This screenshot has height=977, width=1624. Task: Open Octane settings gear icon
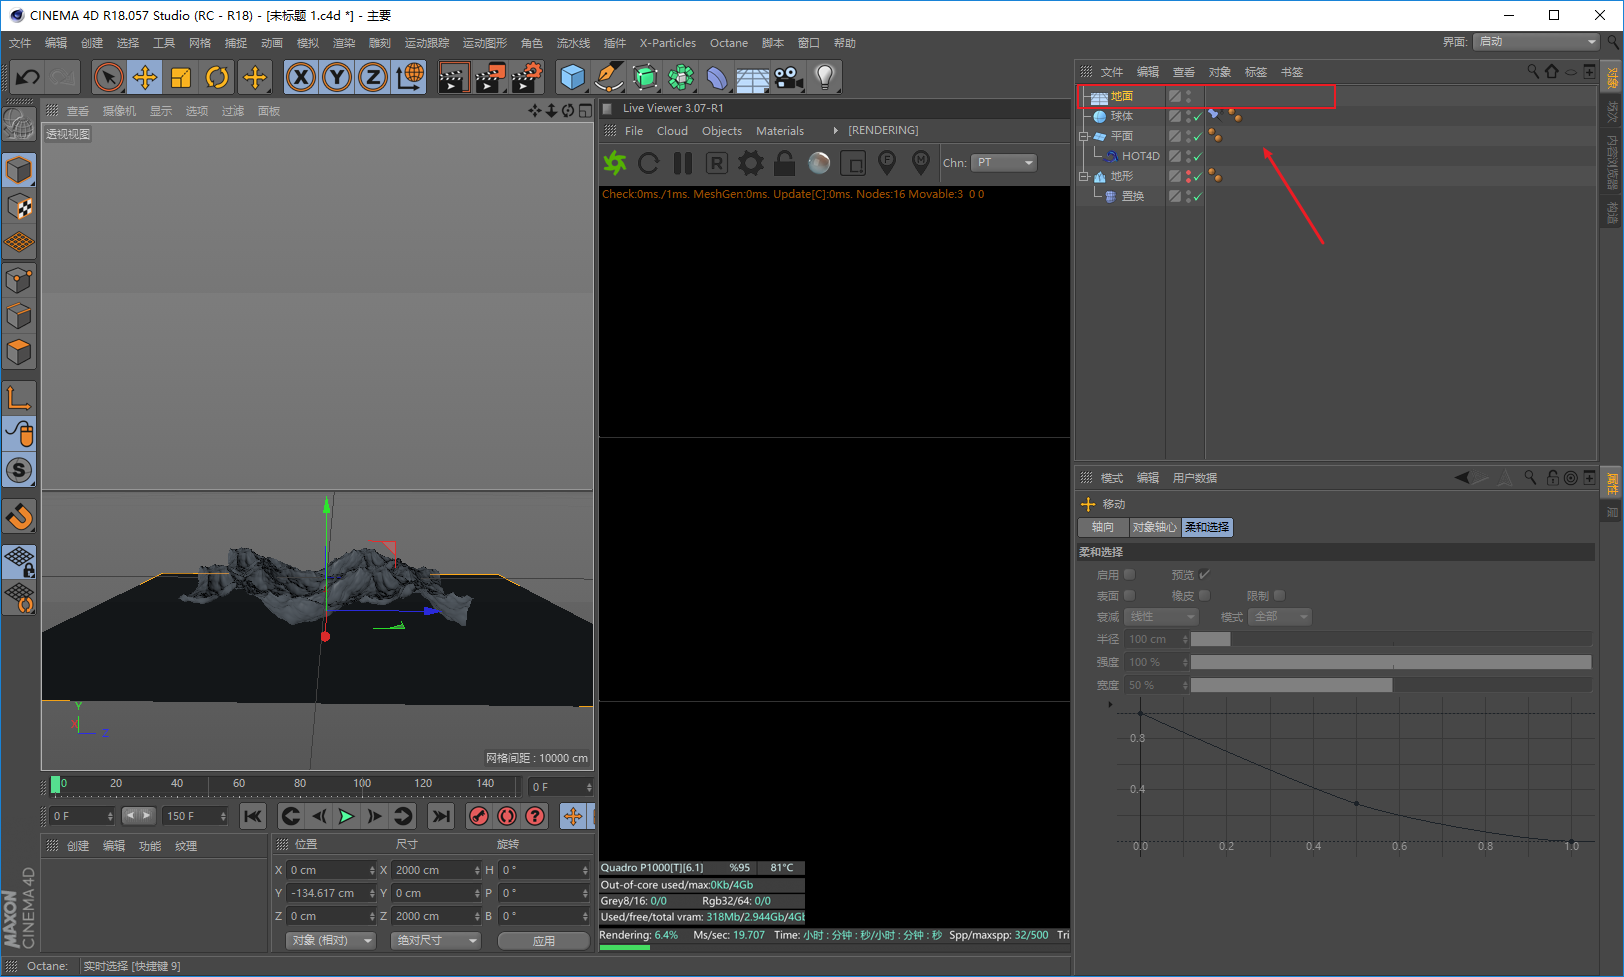(x=751, y=163)
